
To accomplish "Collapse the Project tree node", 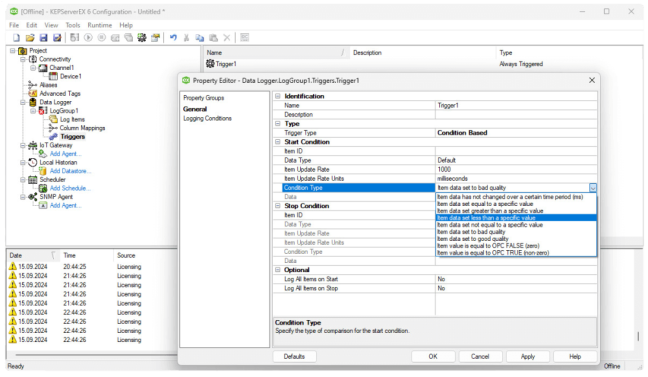I will 13,51.
